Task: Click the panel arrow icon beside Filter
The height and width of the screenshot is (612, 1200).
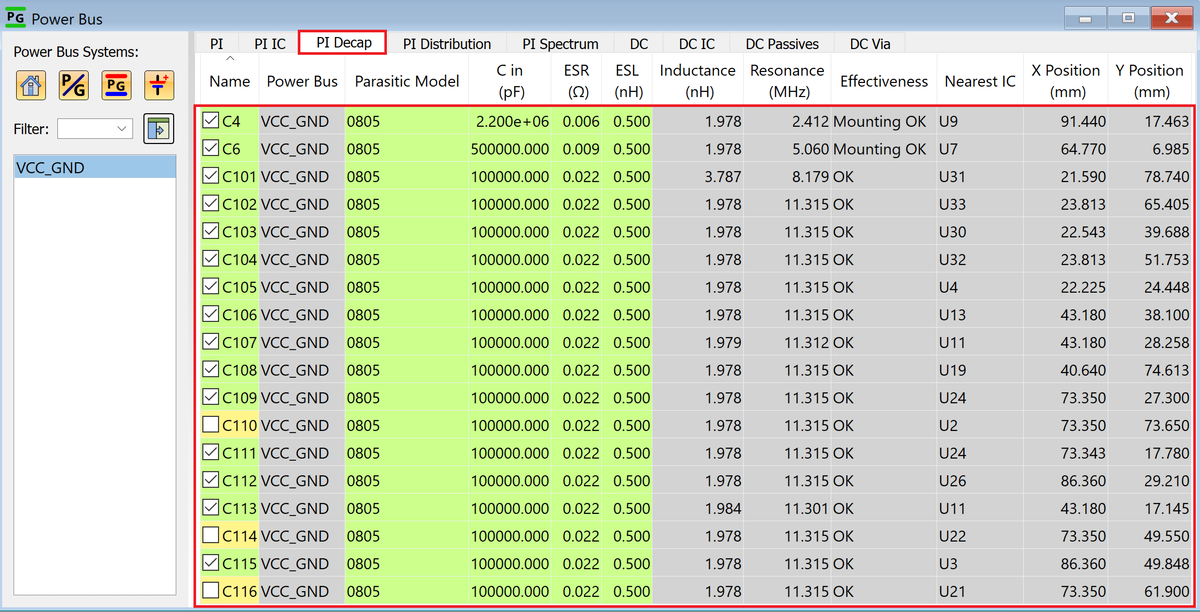Action: point(158,128)
